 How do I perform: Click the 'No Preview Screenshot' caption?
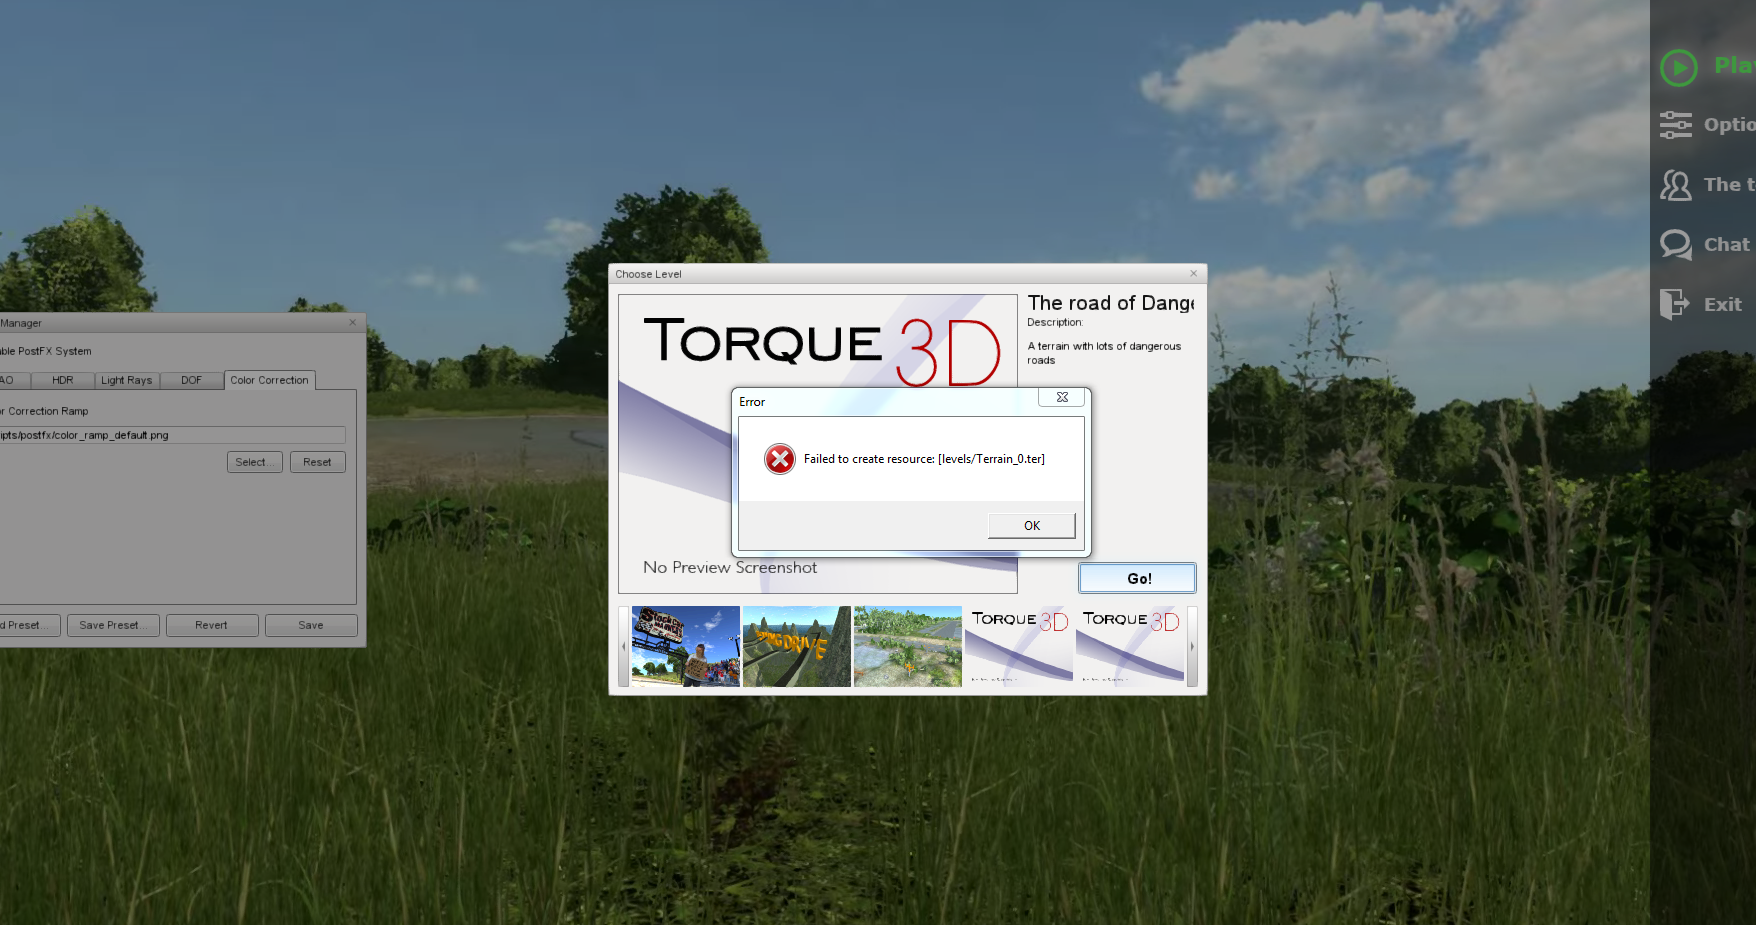click(x=730, y=567)
